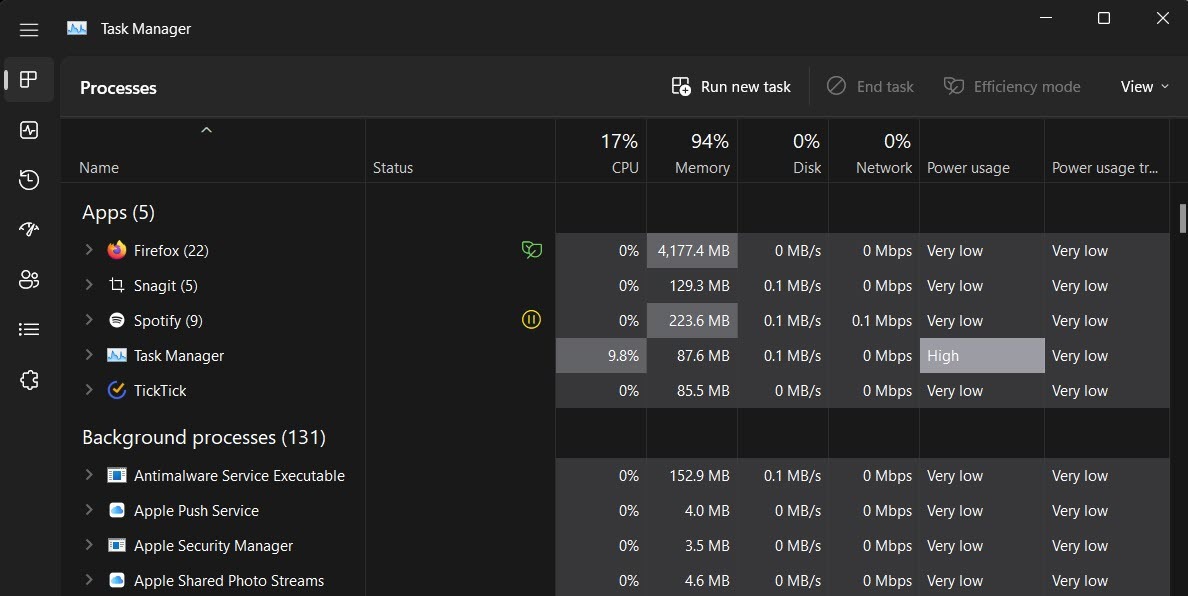The height and width of the screenshot is (596, 1188).
Task: Click the Run new task button
Action: pos(730,86)
